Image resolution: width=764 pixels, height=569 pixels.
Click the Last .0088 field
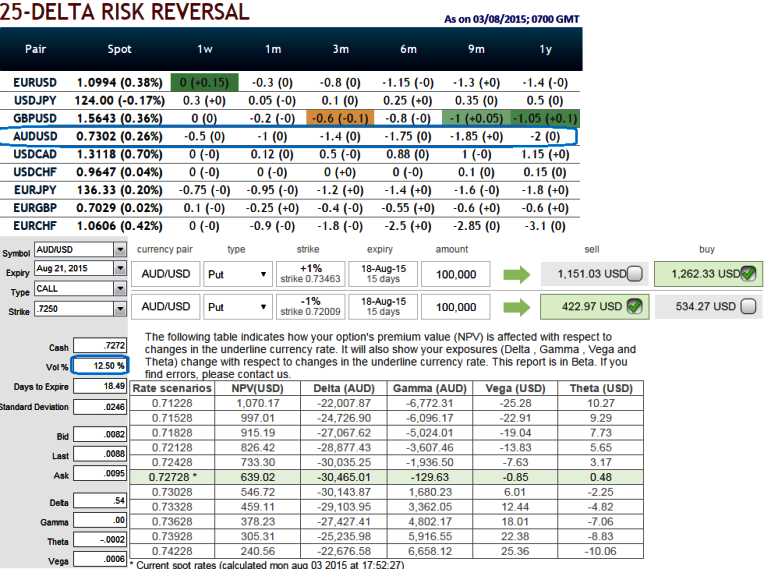(100, 454)
